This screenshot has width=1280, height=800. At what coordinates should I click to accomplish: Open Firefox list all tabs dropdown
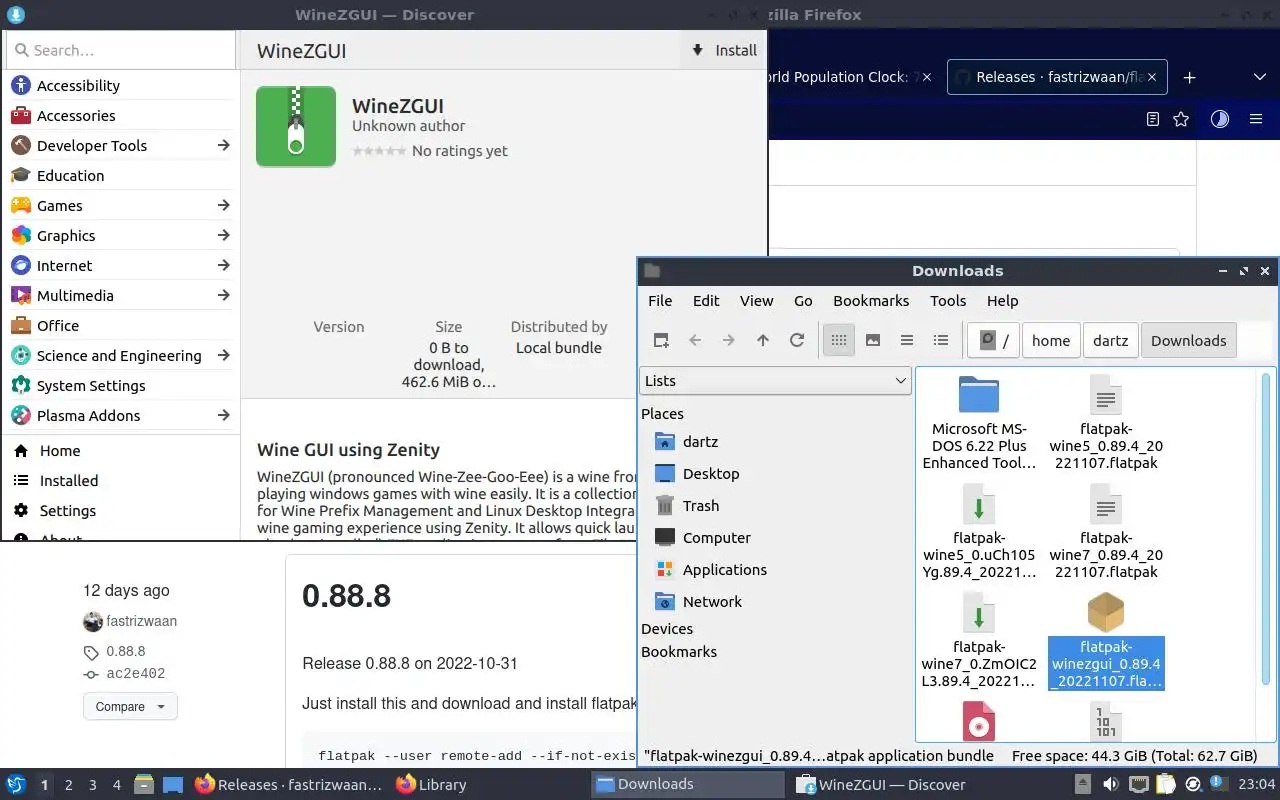1259,77
